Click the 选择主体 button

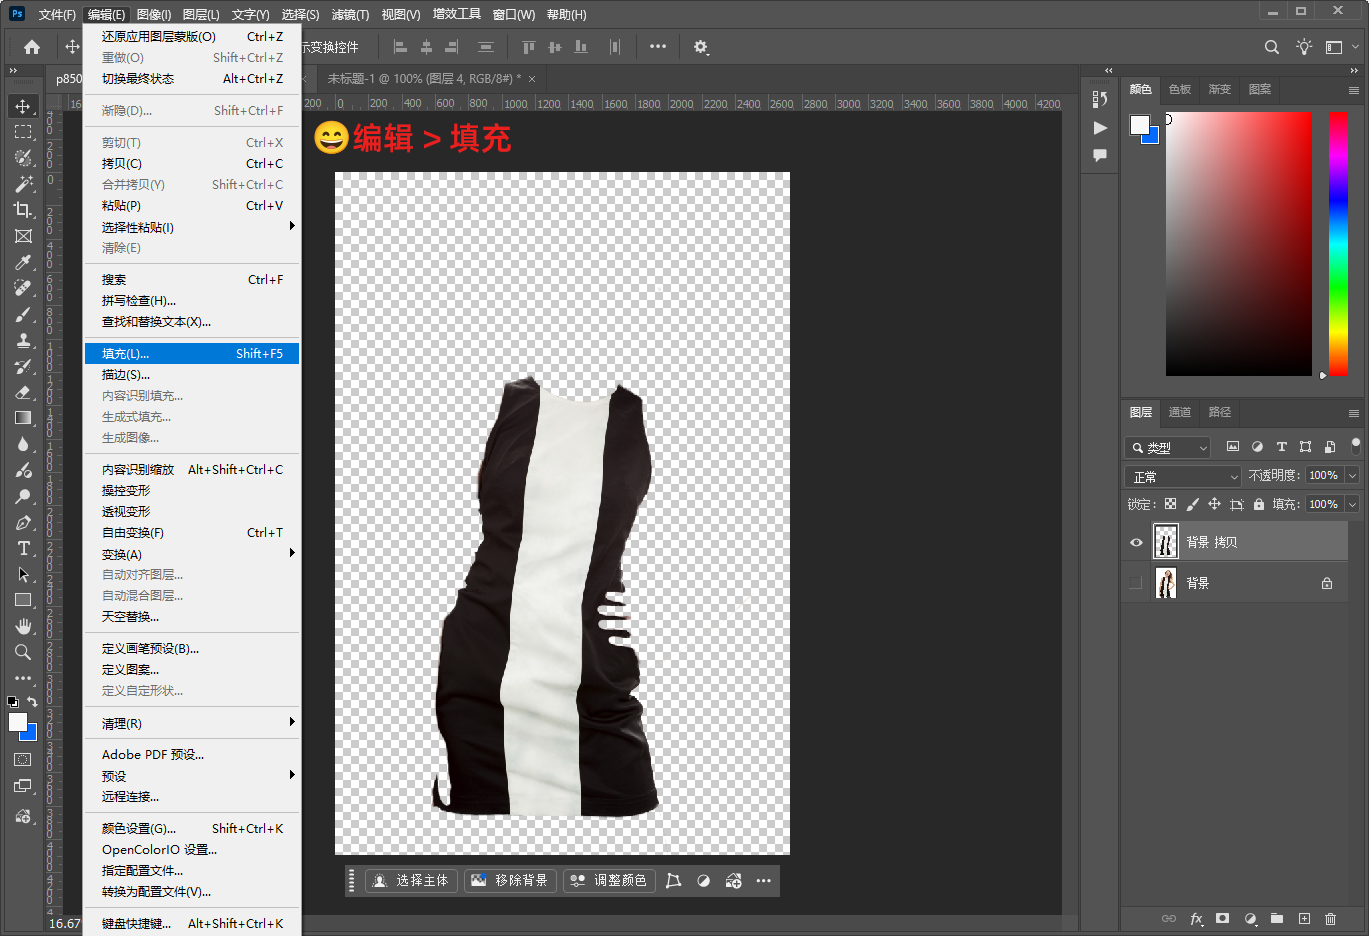(411, 880)
